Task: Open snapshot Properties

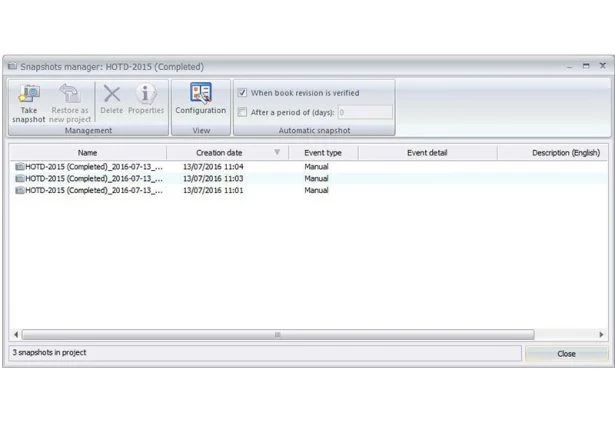Action: tap(146, 95)
